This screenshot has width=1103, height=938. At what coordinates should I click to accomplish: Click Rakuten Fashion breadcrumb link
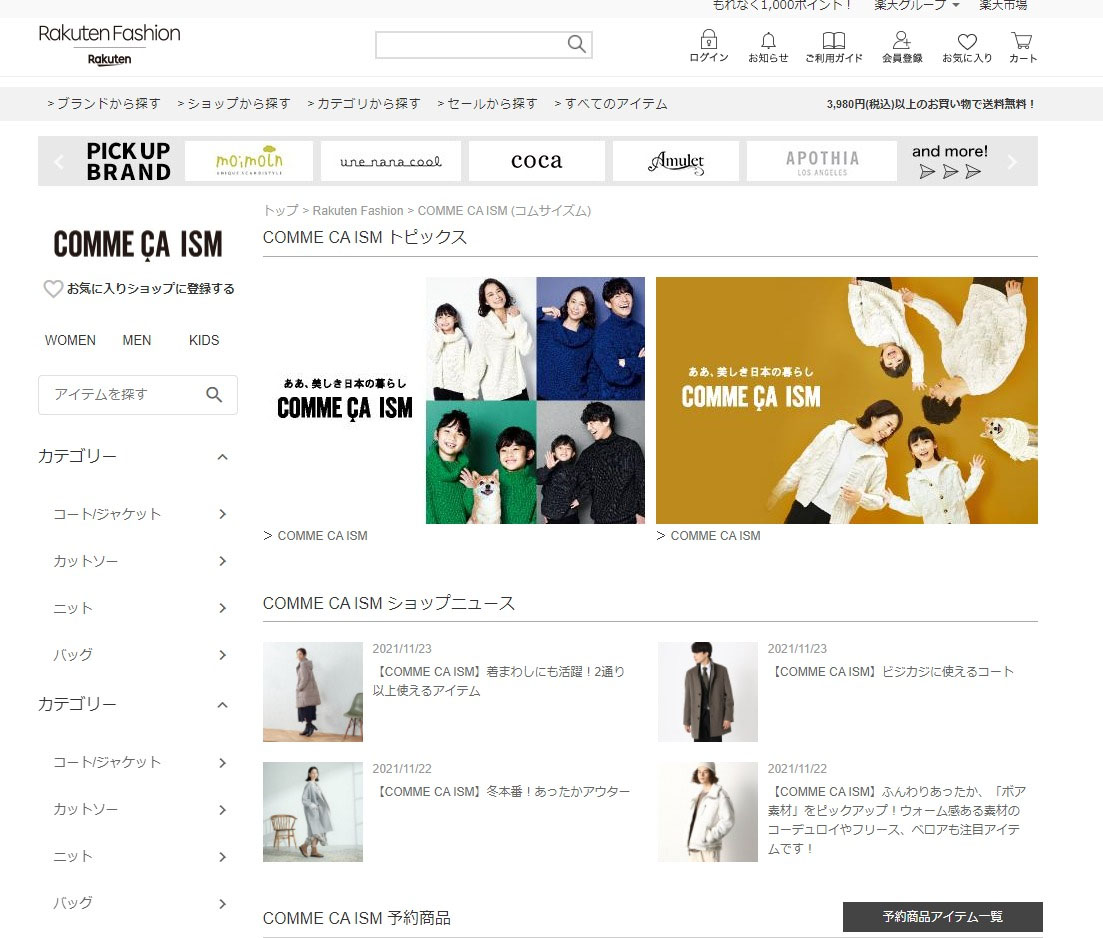(358, 210)
